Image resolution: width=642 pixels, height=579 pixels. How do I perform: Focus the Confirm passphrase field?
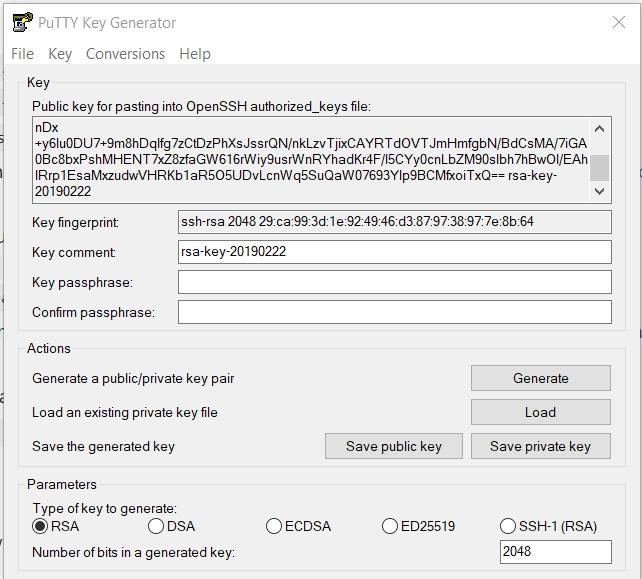tap(395, 312)
